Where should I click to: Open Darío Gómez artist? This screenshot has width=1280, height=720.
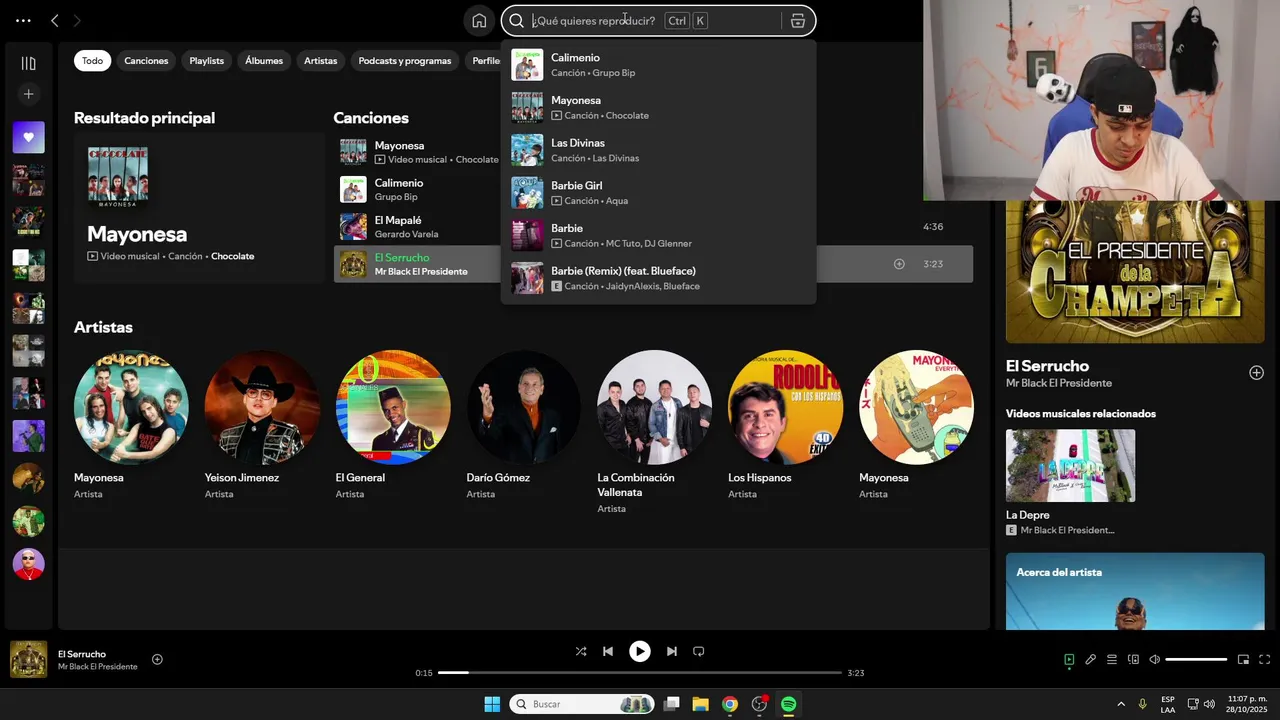pos(524,426)
